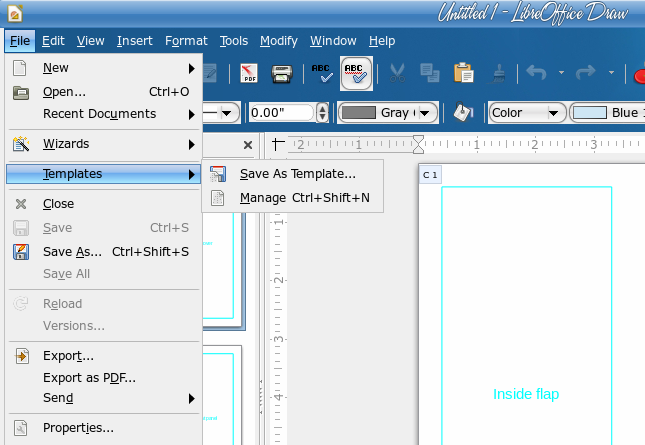Open the Window menu

click(x=333, y=41)
